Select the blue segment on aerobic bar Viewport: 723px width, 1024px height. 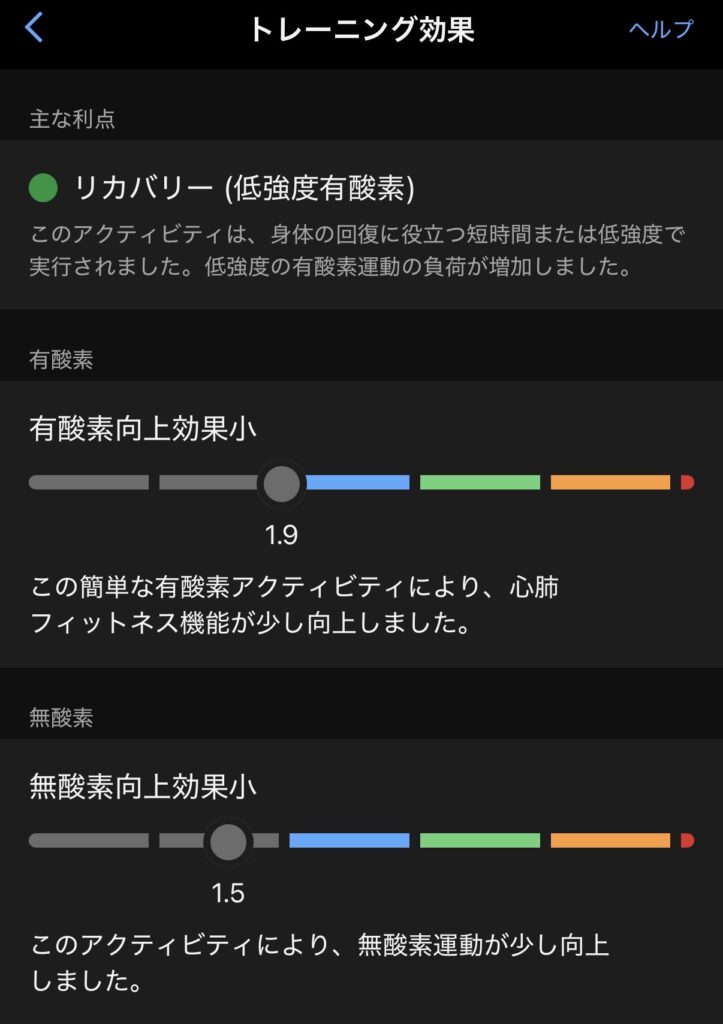tap(357, 483)
